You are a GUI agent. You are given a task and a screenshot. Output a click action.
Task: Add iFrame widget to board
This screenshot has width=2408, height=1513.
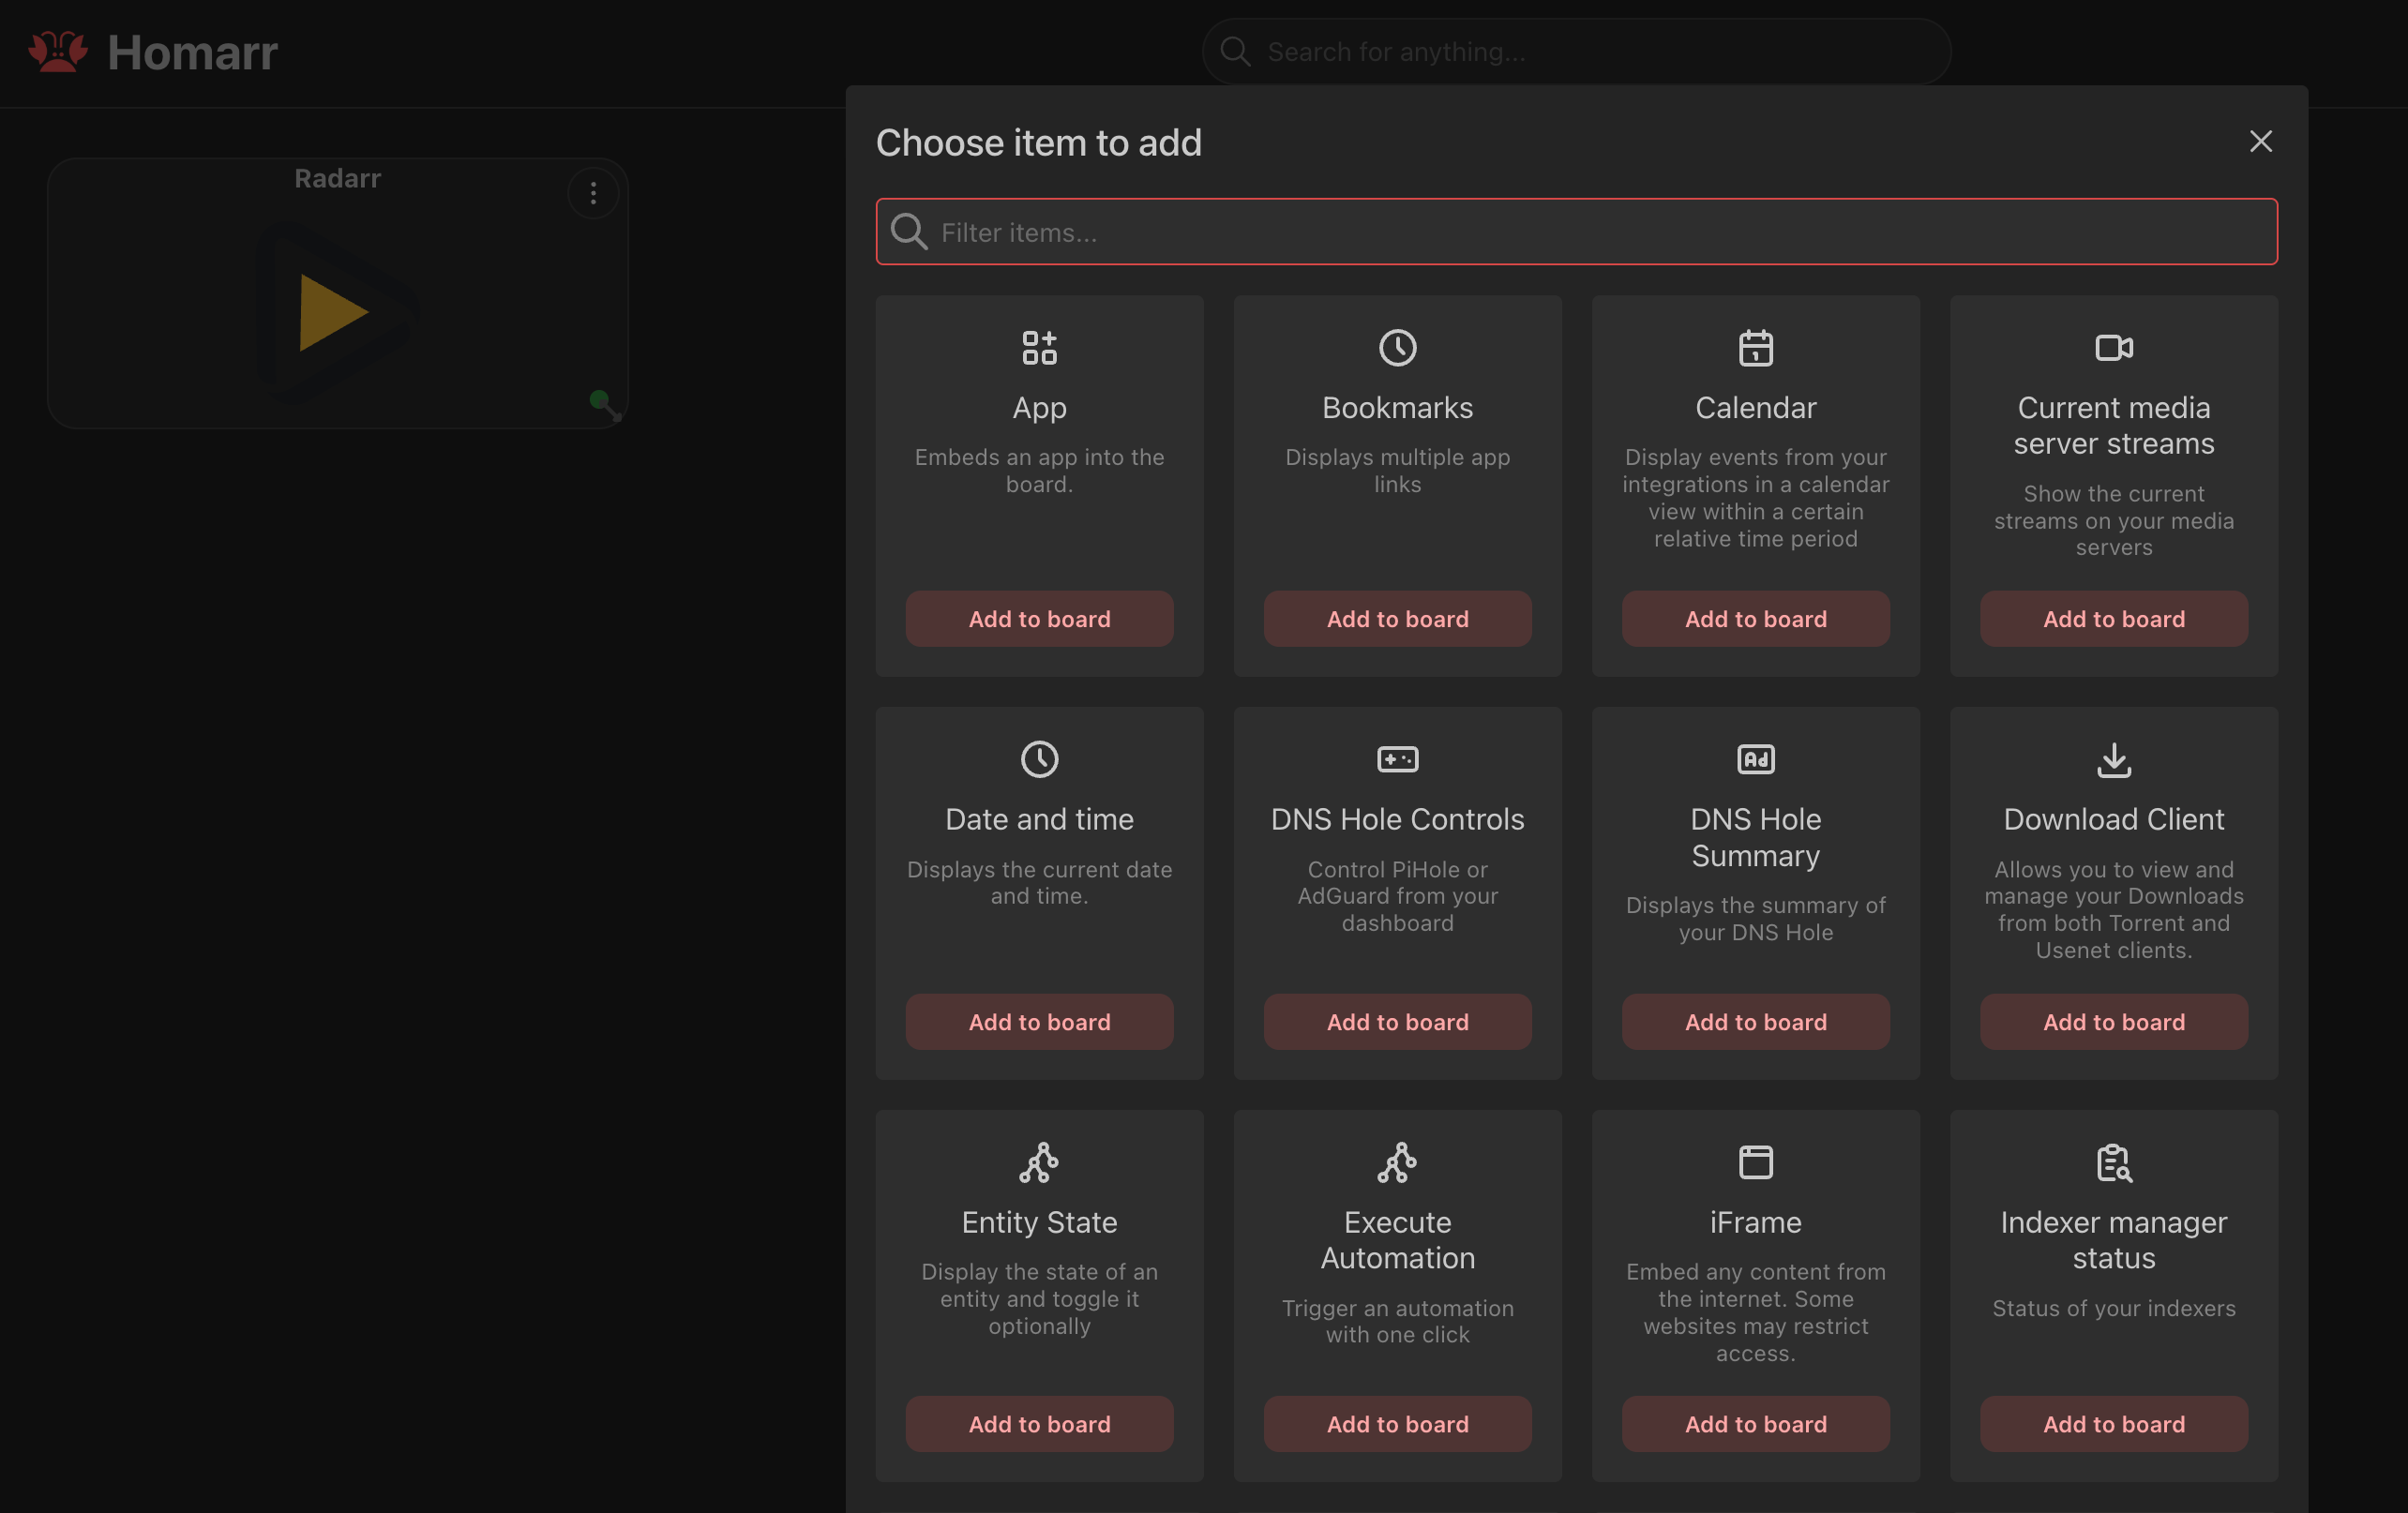coord(1755,1423)
